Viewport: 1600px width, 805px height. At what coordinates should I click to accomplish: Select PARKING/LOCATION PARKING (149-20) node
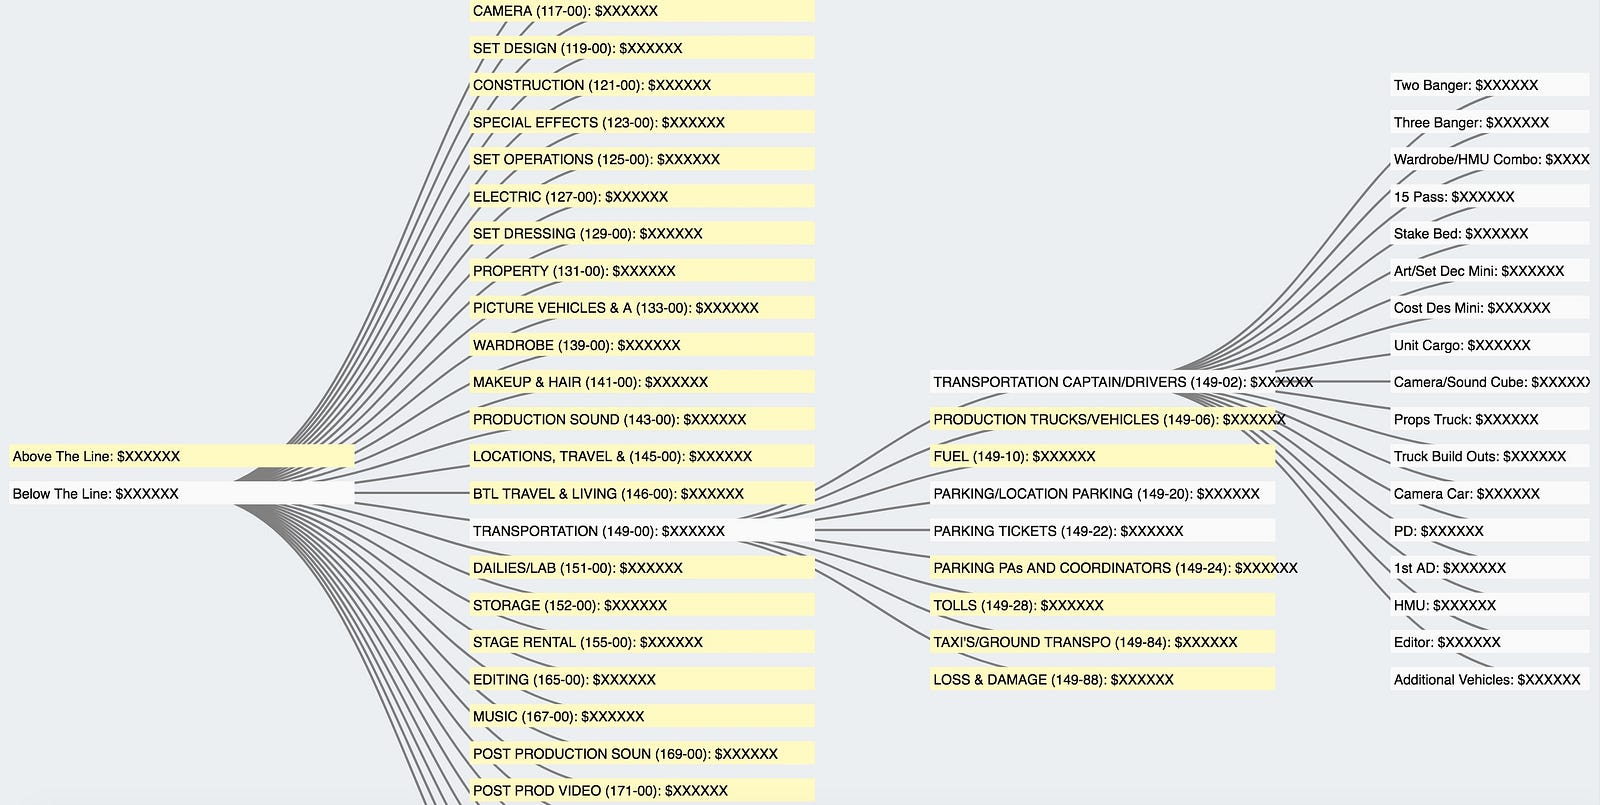pos(1103,493)
